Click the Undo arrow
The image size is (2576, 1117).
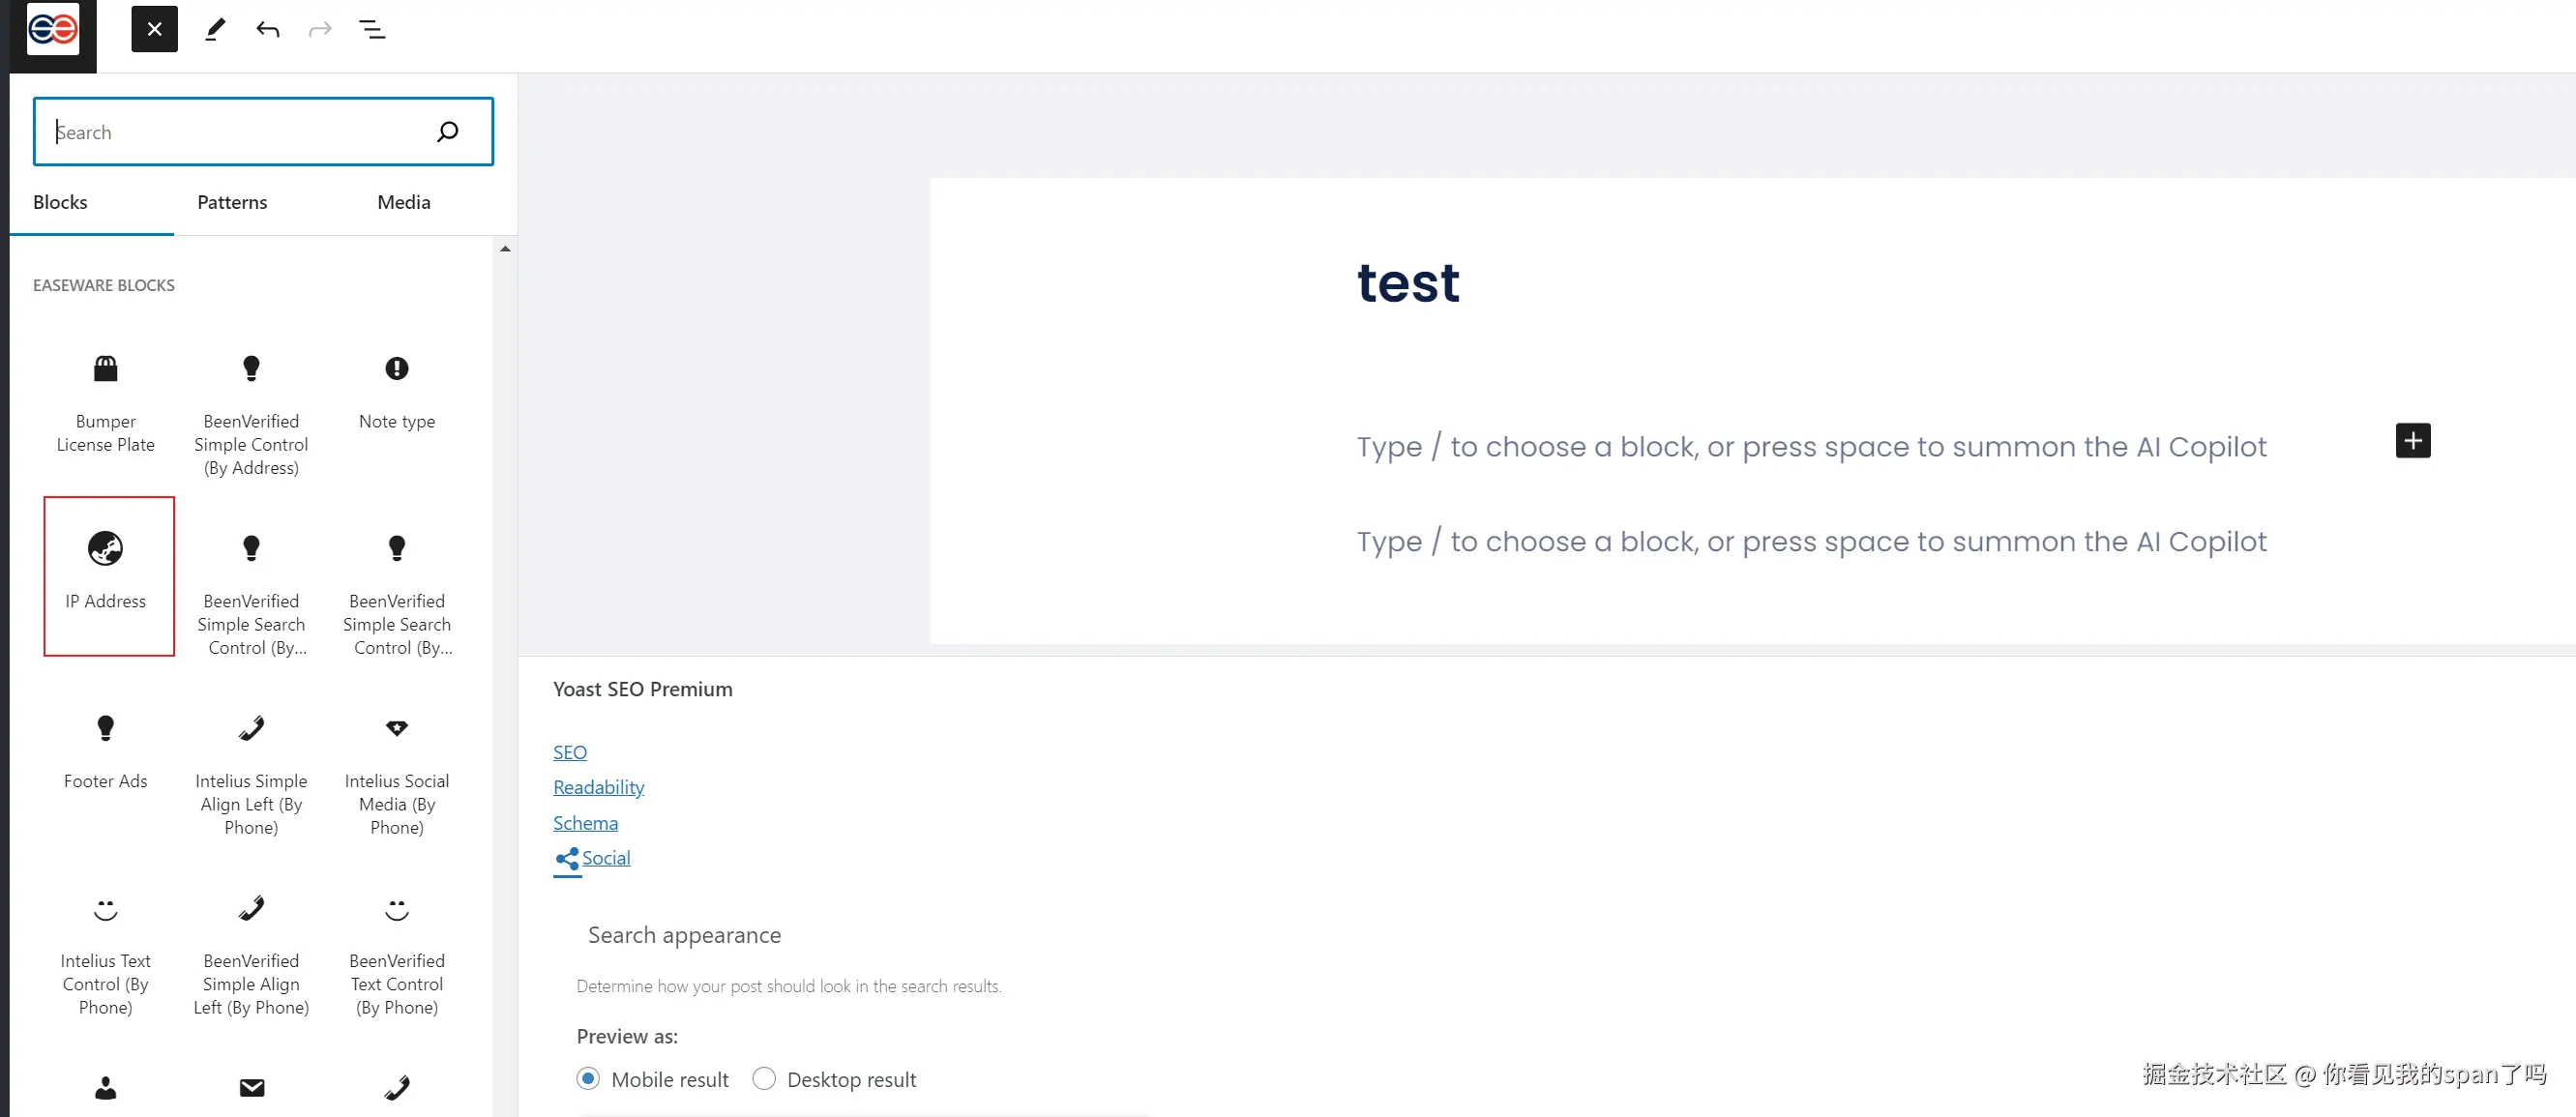coord(267,29)
